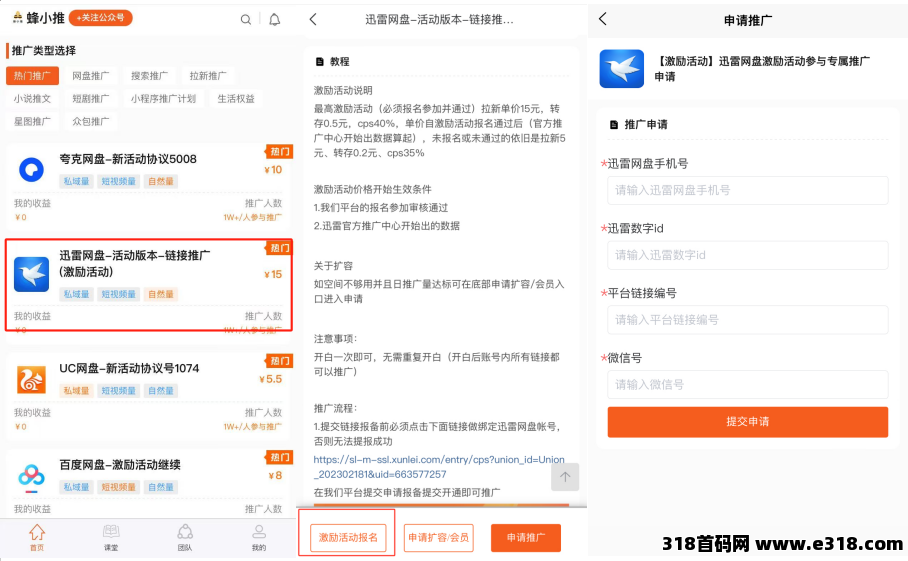908x561 pixels.
Task: Select the 网盘推广 category tab
Action: pyautogui.click(x=91, y=76)
